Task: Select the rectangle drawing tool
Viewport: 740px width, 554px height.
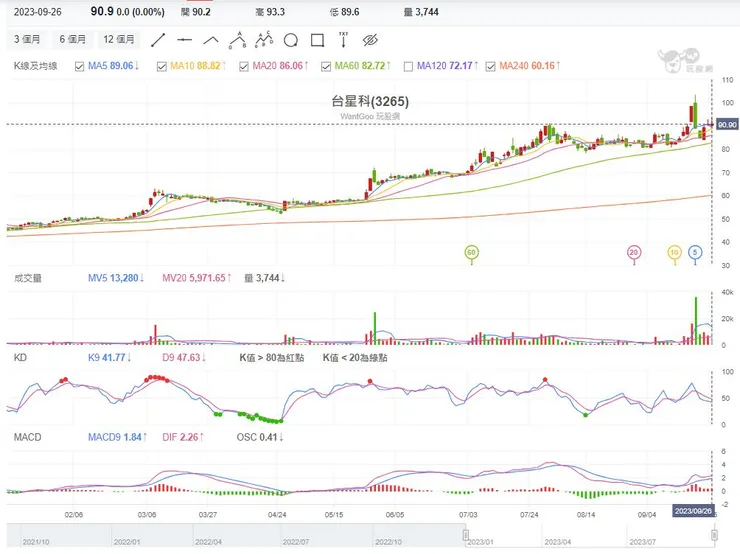Action: (317, 40)
